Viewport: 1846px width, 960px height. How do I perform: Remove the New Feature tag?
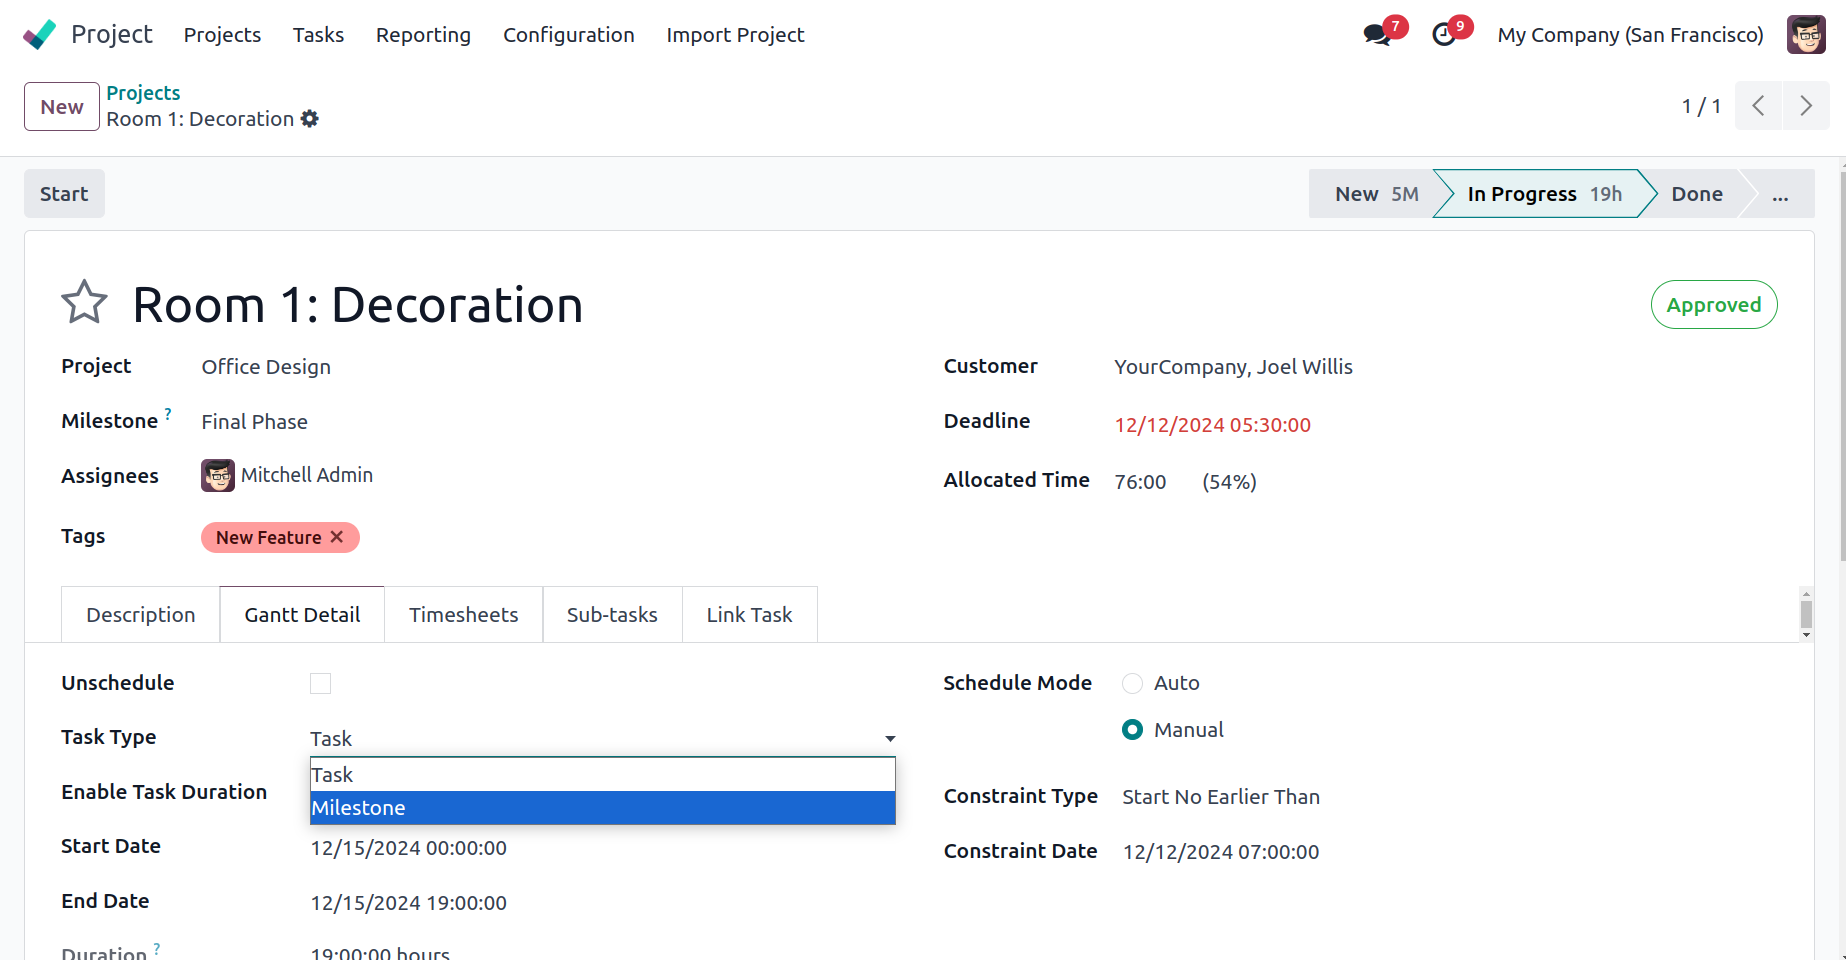337,537
